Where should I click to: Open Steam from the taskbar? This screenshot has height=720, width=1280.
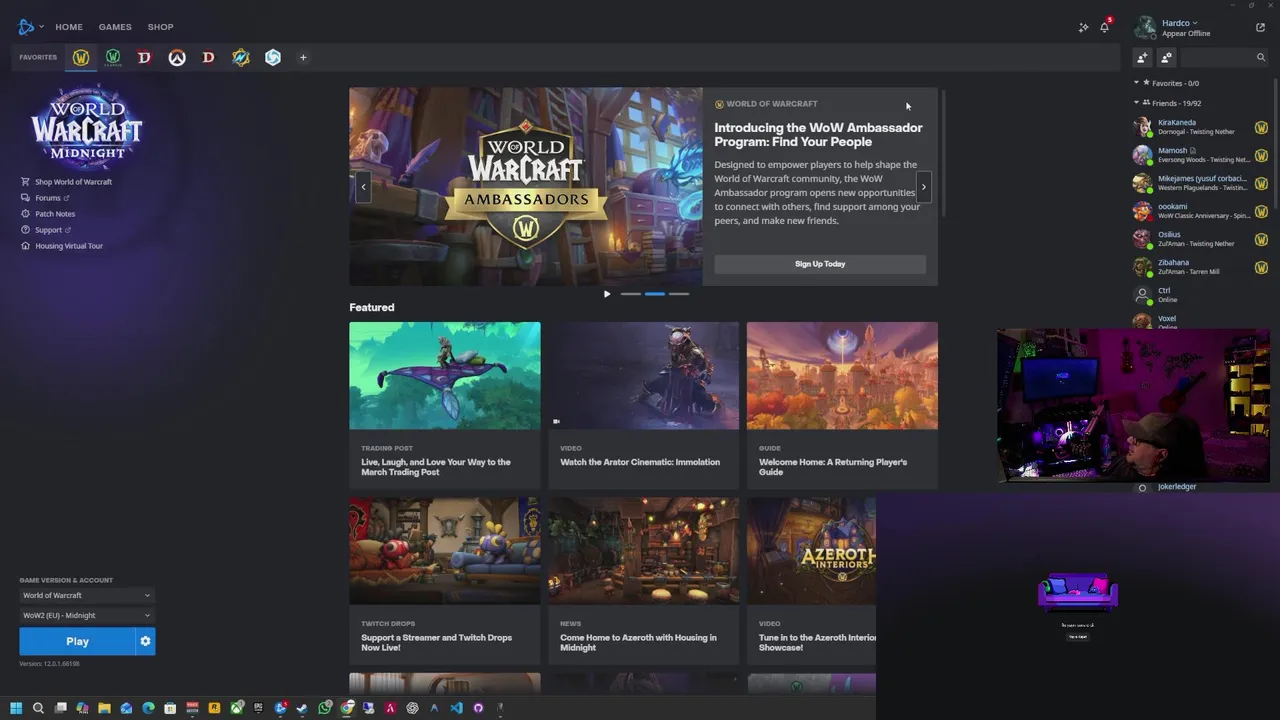[302, 708]
